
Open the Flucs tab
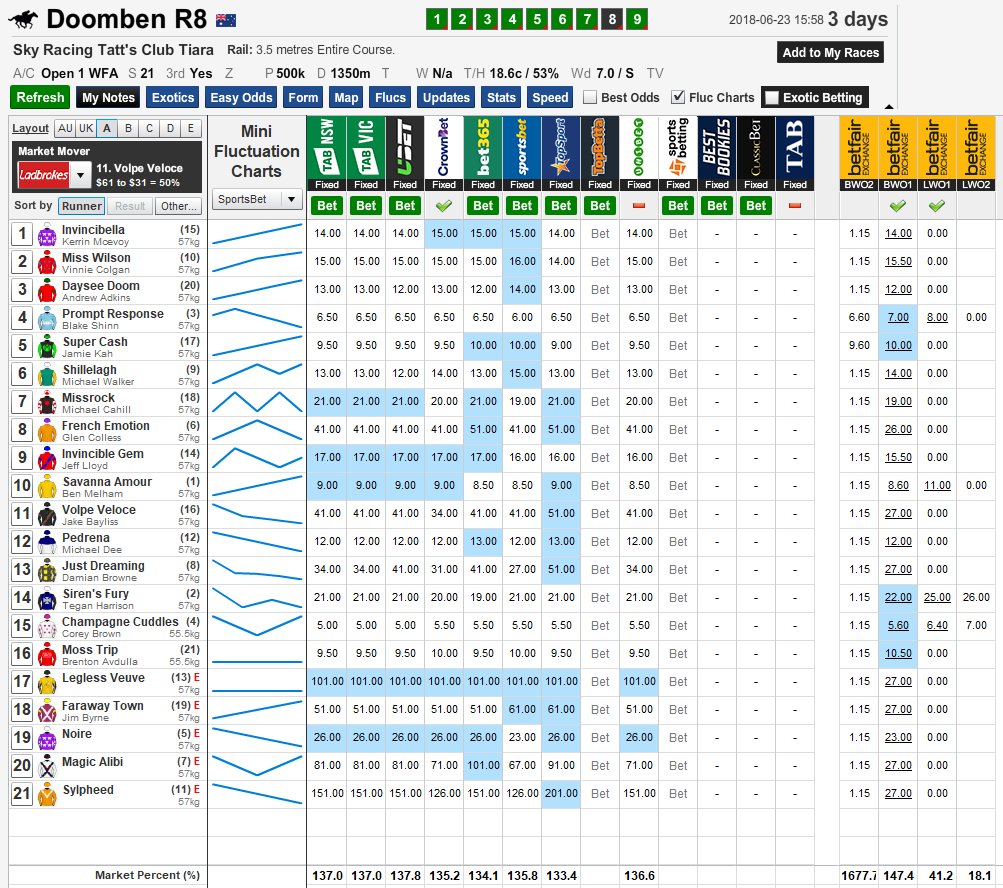coord(390,97)
